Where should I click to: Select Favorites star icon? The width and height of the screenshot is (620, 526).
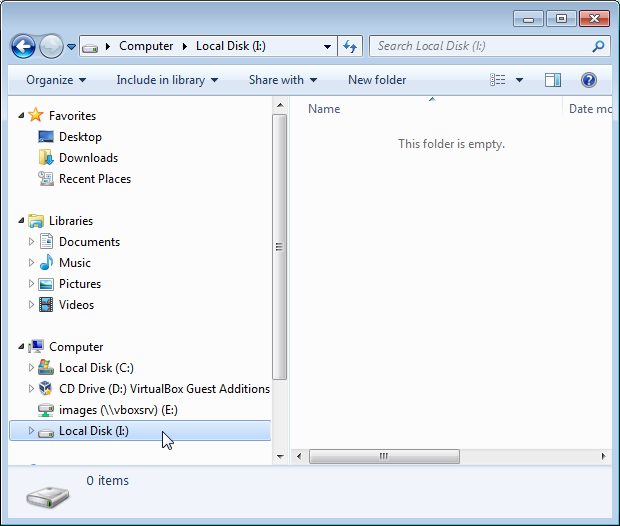36,115
